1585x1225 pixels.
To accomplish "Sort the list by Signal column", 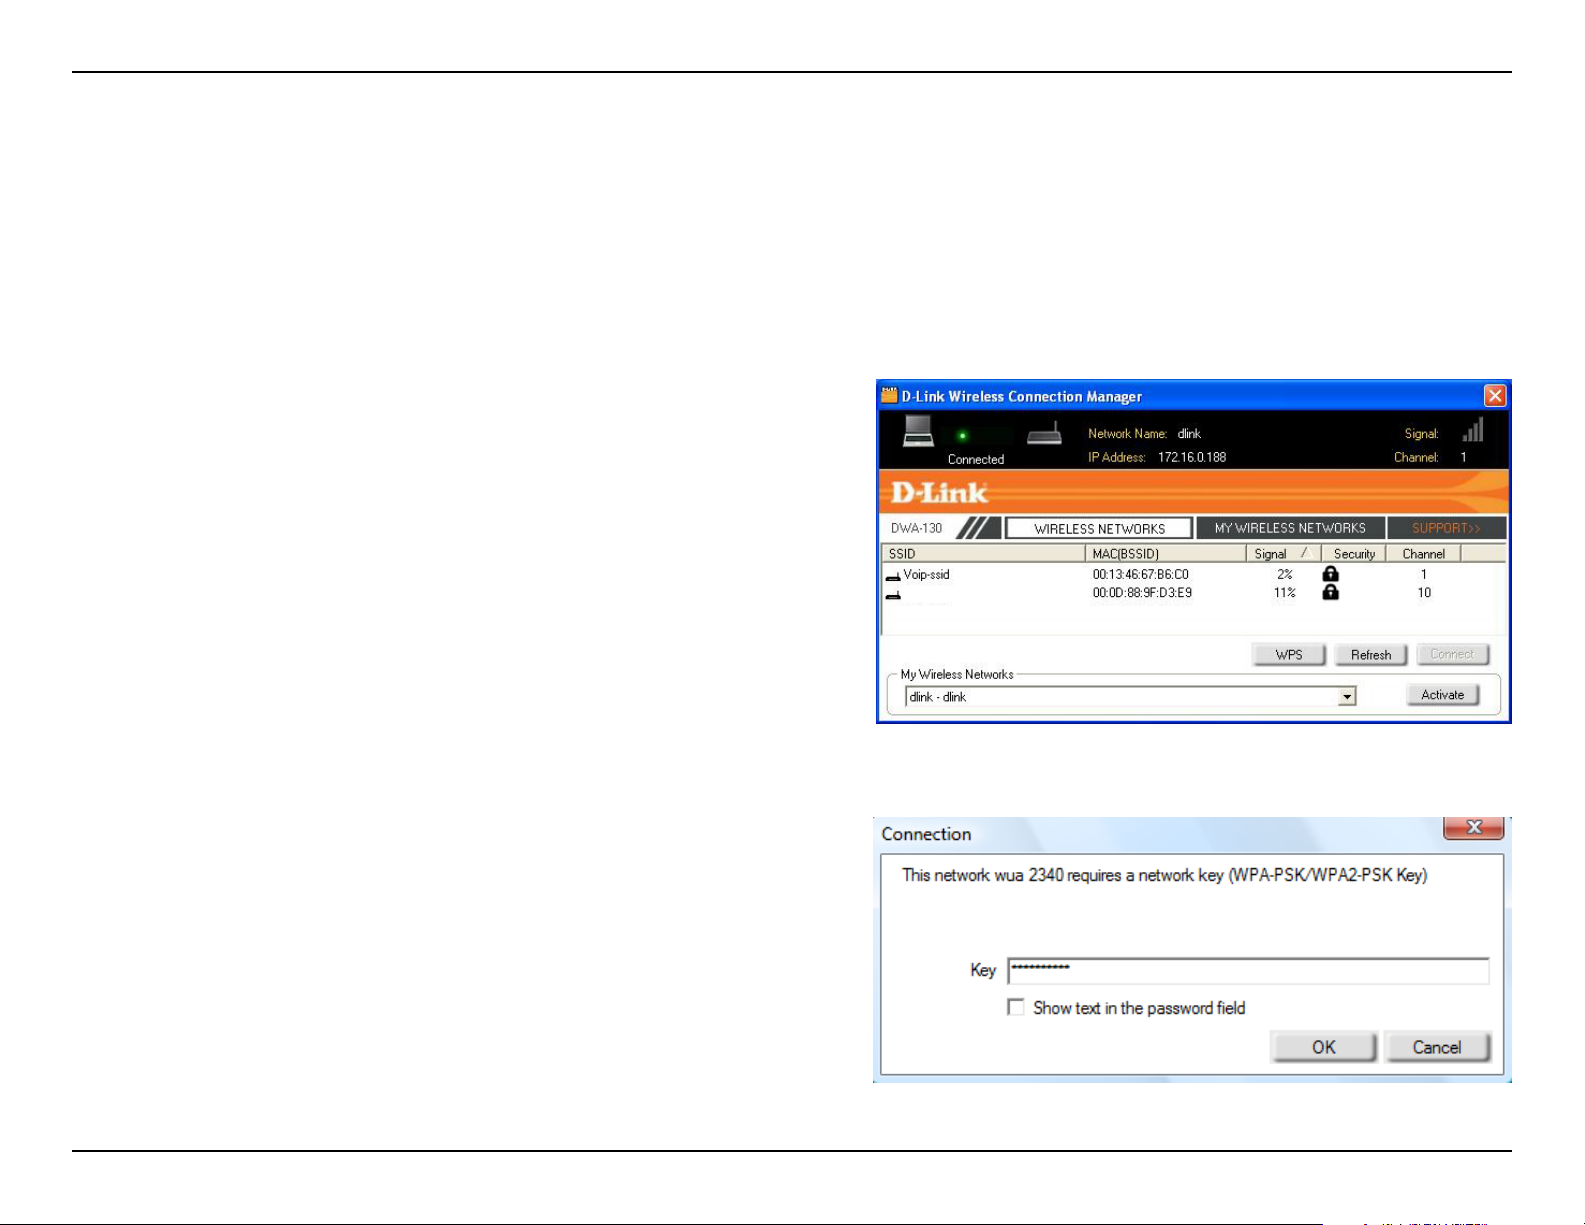I will [1283, 553].
